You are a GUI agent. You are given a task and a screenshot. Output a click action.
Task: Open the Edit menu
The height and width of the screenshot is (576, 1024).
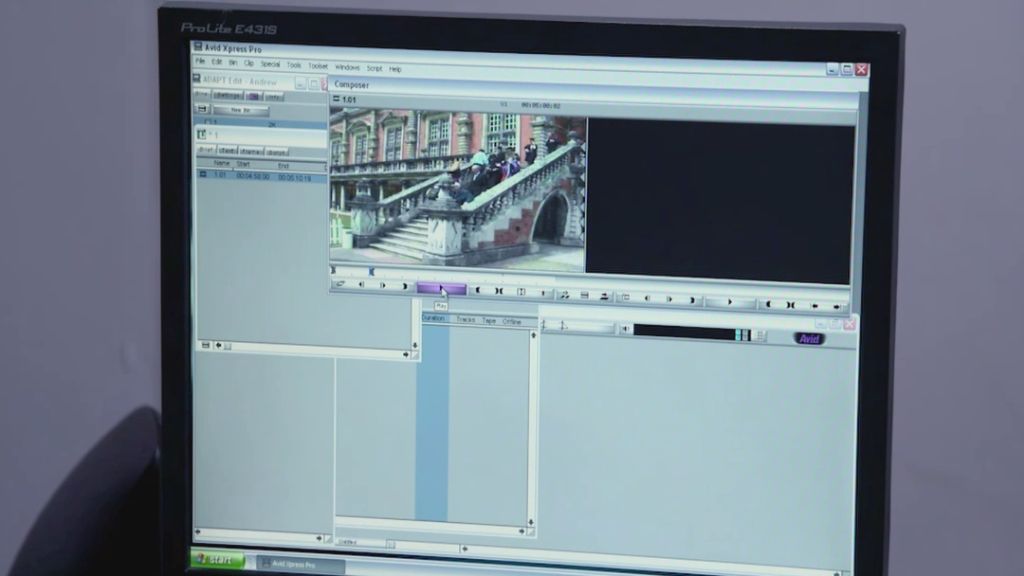coord(217,62)
